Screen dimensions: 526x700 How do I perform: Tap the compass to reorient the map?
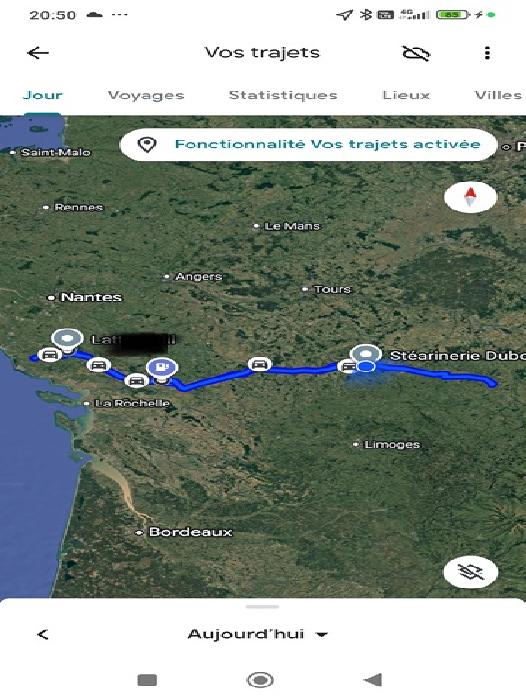click(470, 197)
